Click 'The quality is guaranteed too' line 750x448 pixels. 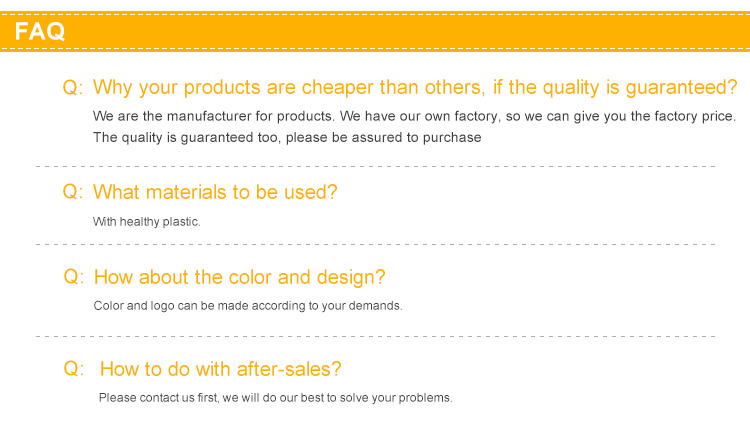[287, 138]
